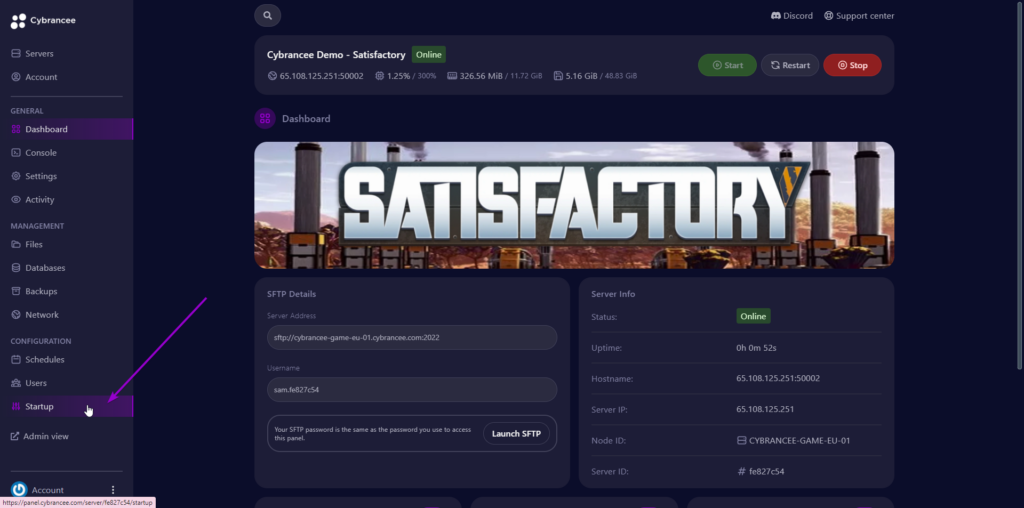Click the Schedules calendar icon

pyautogui.click(x=16, y=360)
